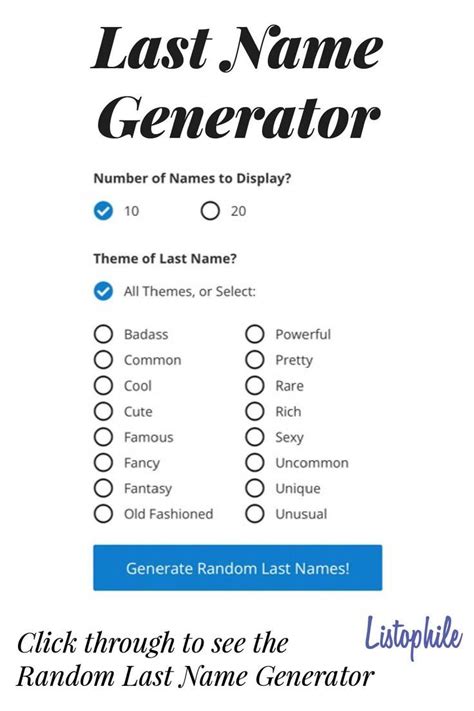Select the Powerful theme option
474x711 pixels.
click(255, 334)
